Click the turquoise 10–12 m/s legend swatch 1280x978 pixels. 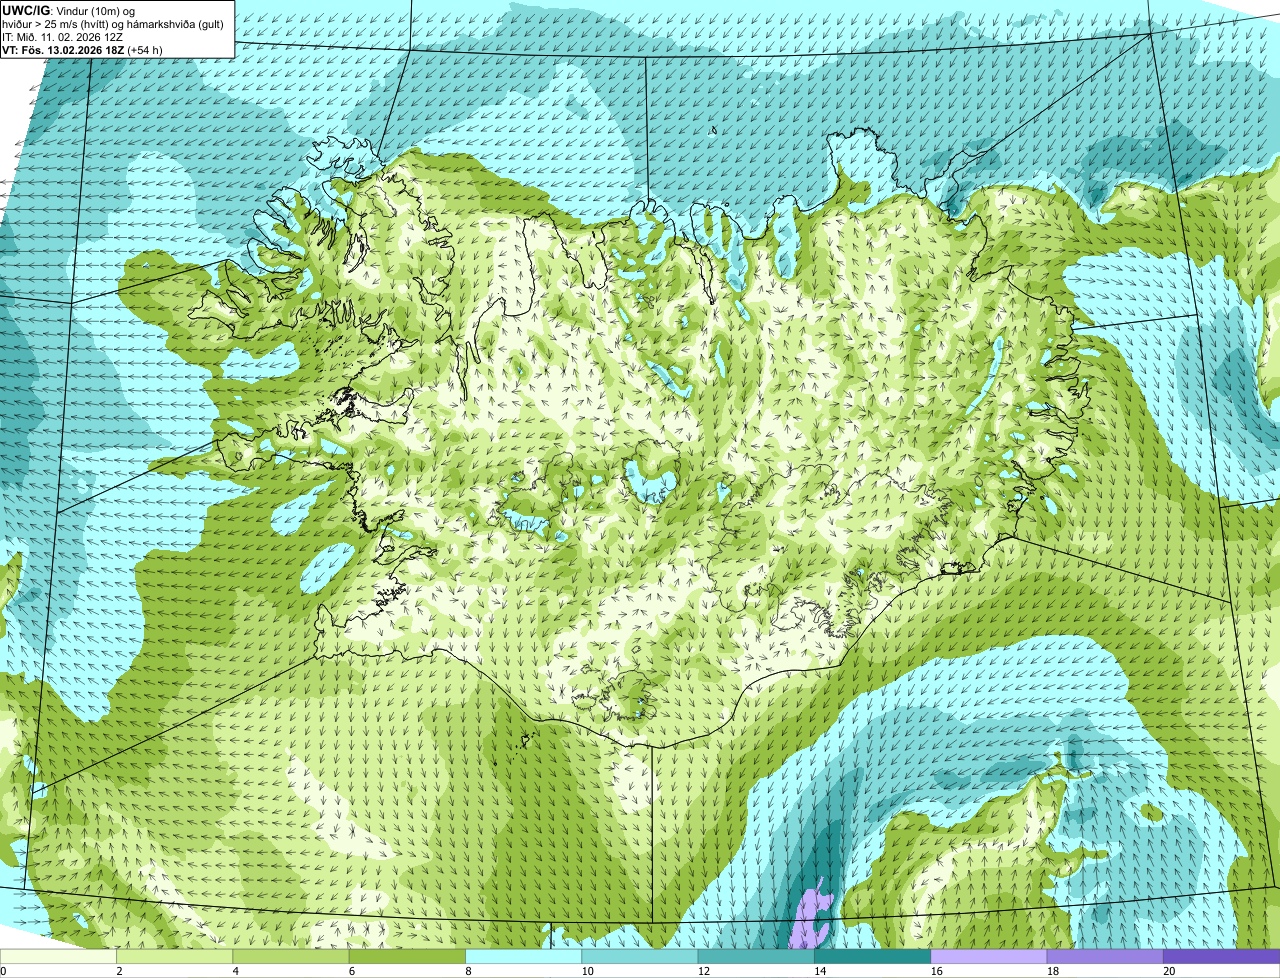pyautogui.click(x=640, y=956)
